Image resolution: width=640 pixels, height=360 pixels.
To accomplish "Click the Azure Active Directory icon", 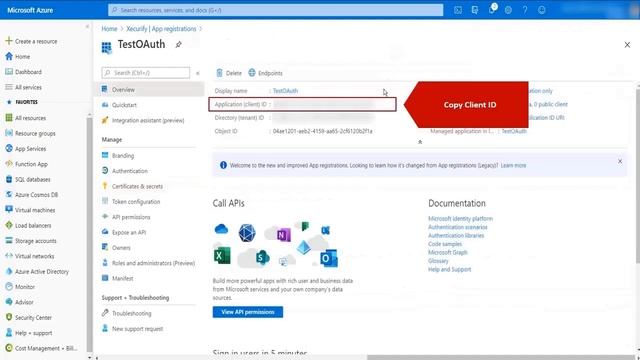I will point(9,271).
